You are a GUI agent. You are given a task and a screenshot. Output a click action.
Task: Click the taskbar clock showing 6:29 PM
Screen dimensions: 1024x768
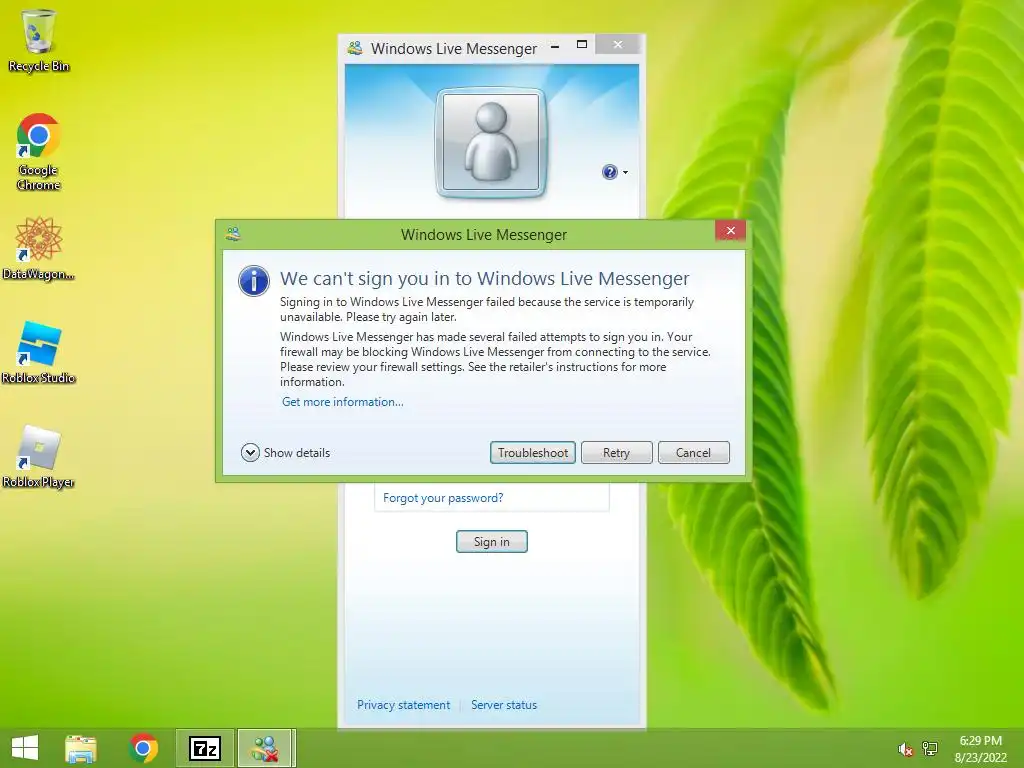click(x=980, y=749)
